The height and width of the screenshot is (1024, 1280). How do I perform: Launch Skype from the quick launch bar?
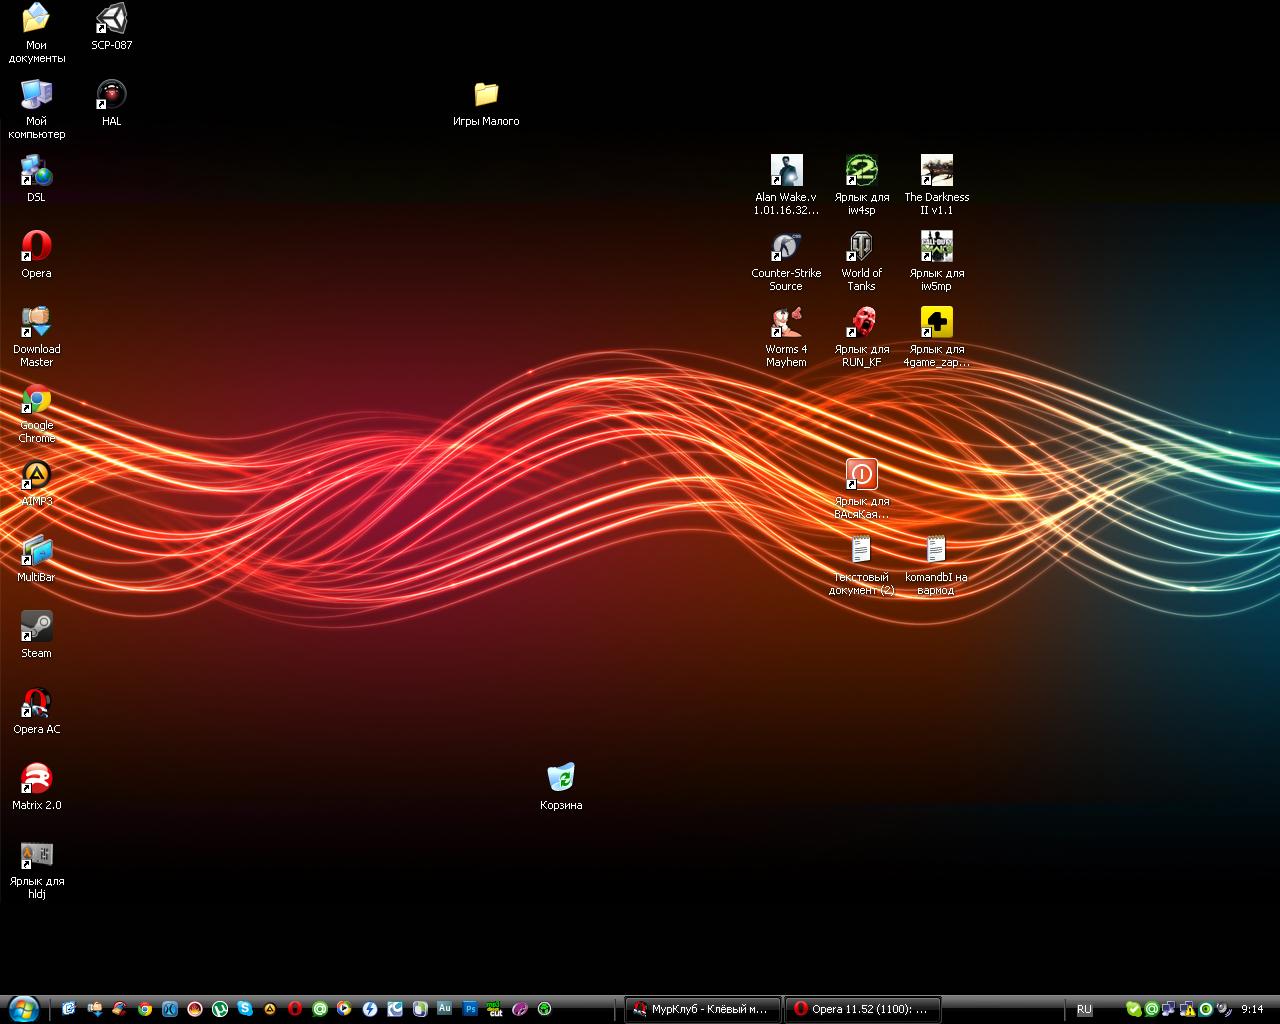point(245,1009)
